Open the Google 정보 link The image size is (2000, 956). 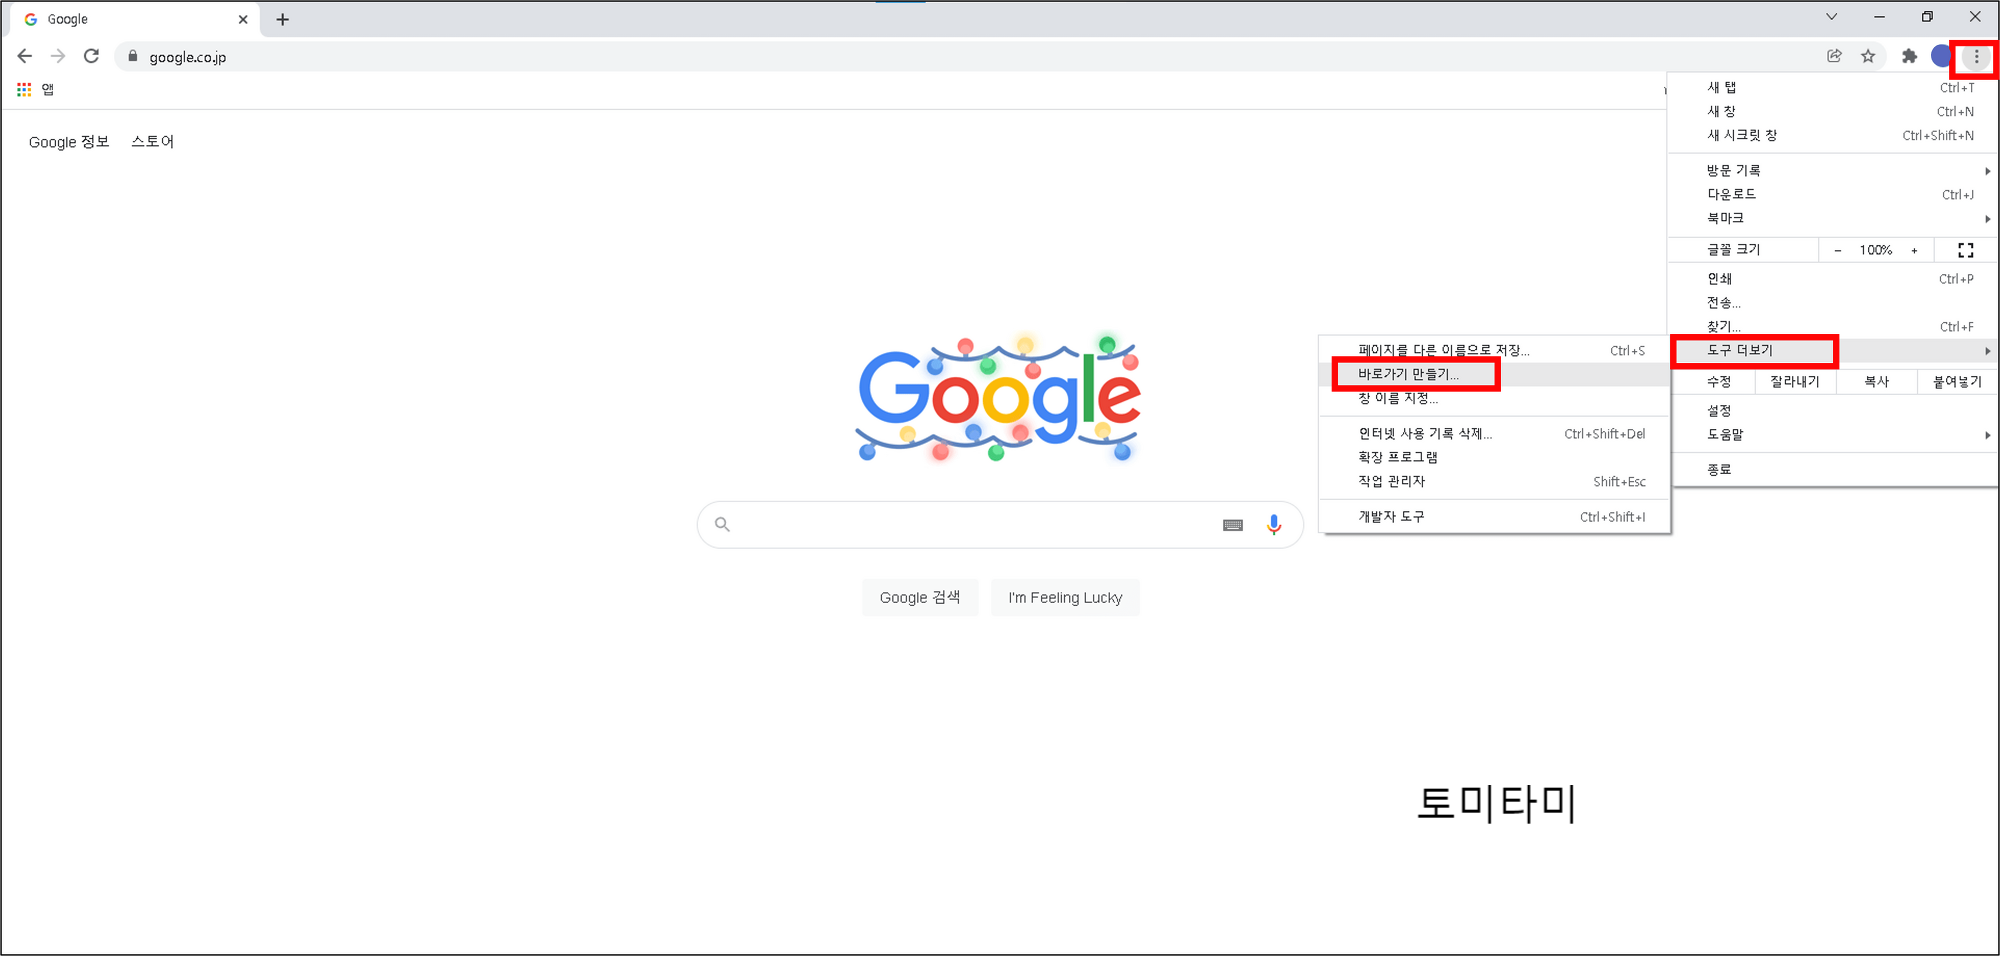[x=69, y=142]
